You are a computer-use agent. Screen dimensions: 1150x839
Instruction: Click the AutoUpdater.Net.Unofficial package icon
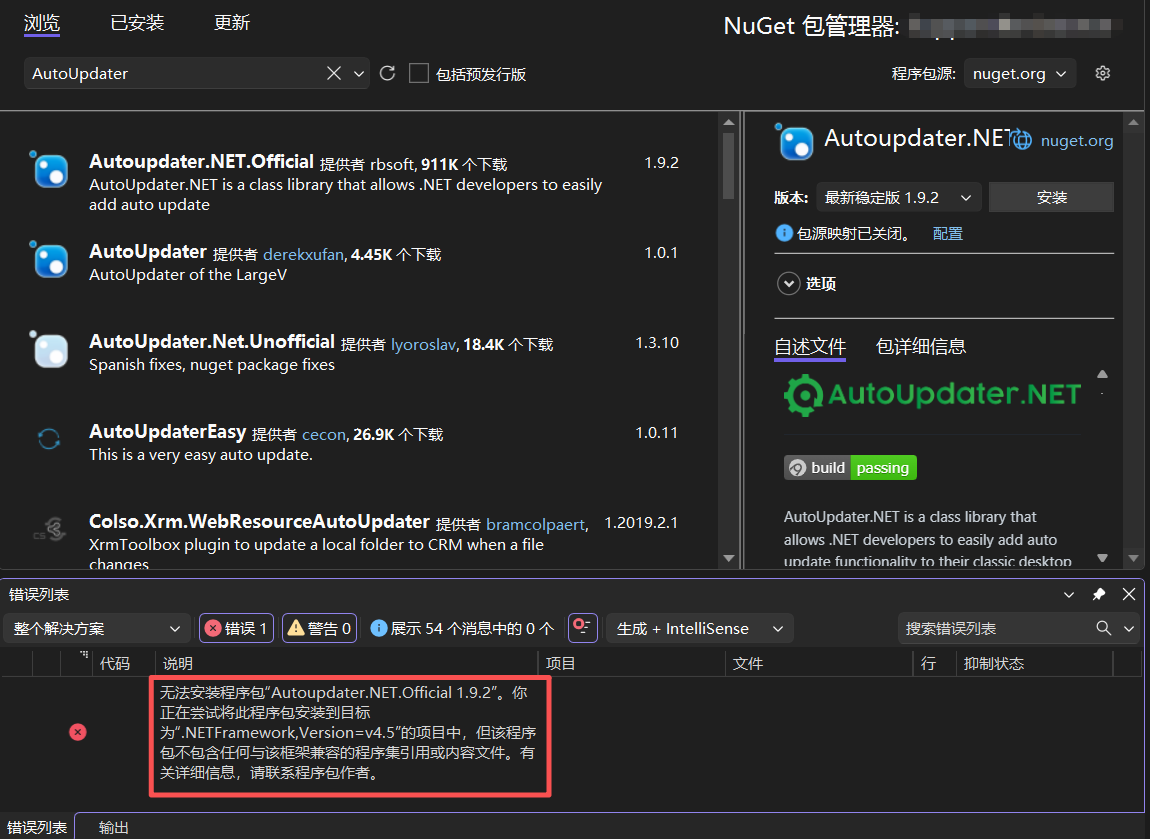[x=50, y=350]
